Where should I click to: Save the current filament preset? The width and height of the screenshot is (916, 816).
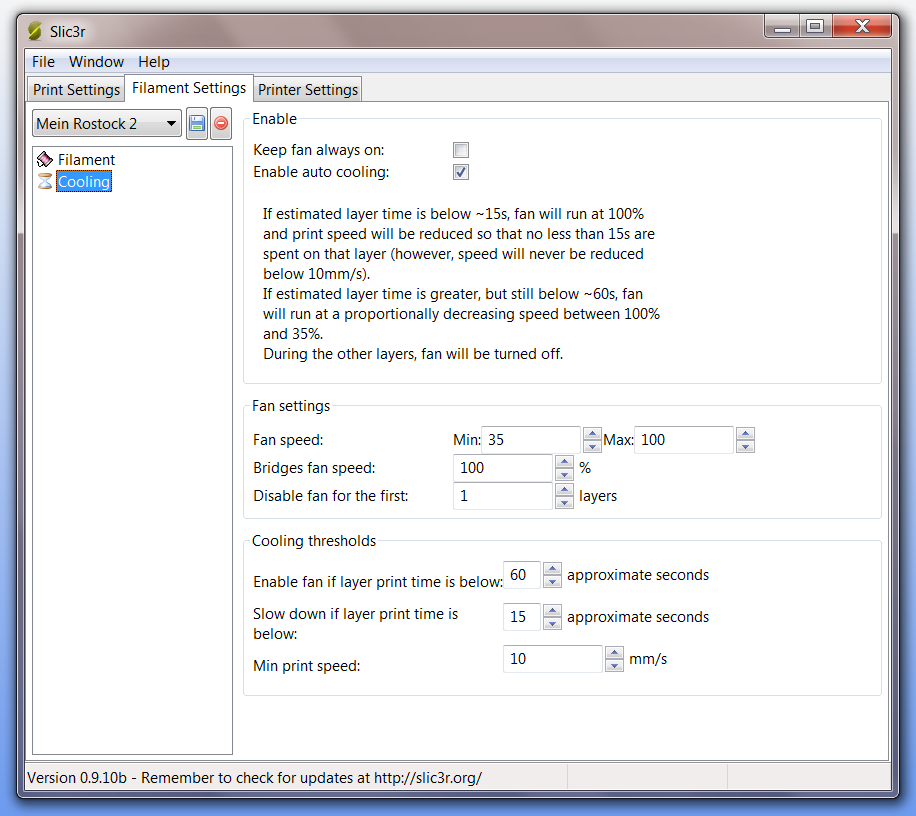pyautogui.click(x=196, y=123)
